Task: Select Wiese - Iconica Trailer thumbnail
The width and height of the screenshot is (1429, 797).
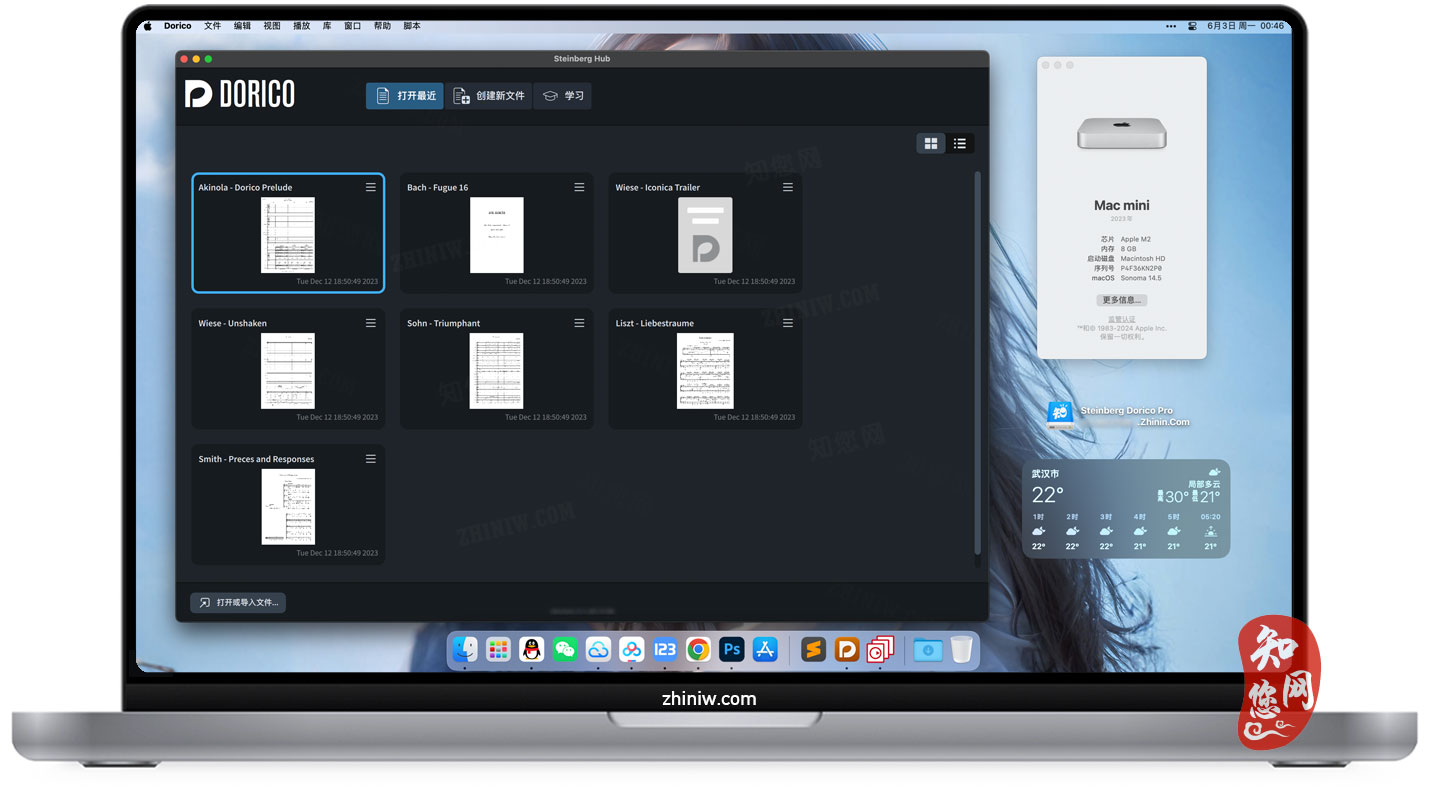Action: click(x=705, y=235)
